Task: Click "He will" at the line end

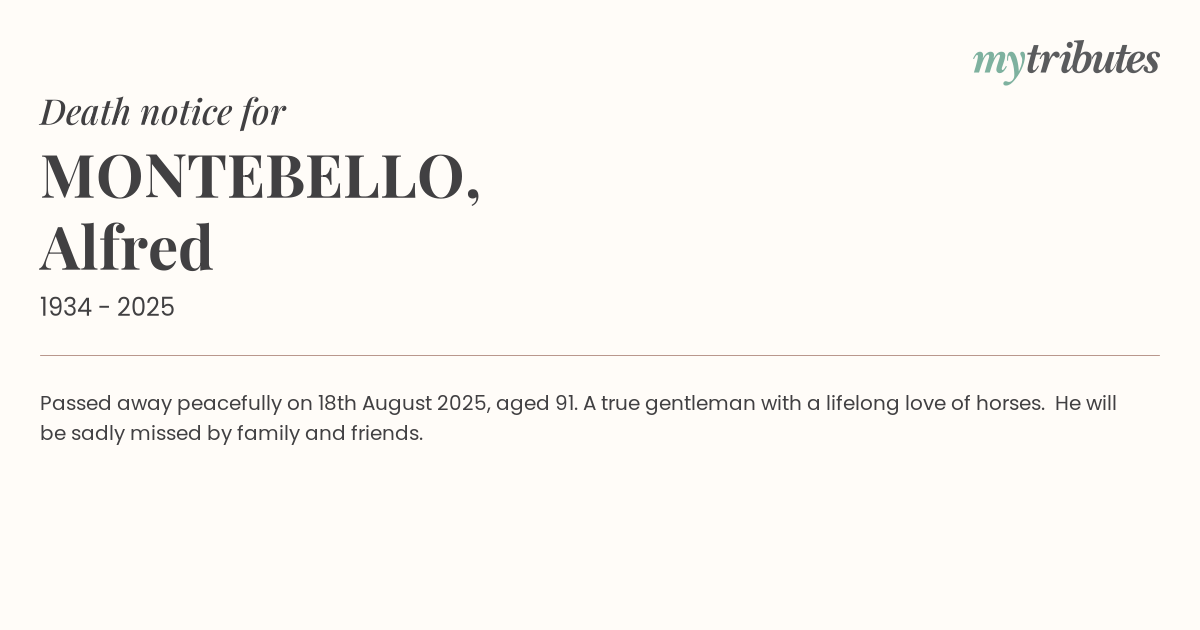Action: click(1085, 404)
